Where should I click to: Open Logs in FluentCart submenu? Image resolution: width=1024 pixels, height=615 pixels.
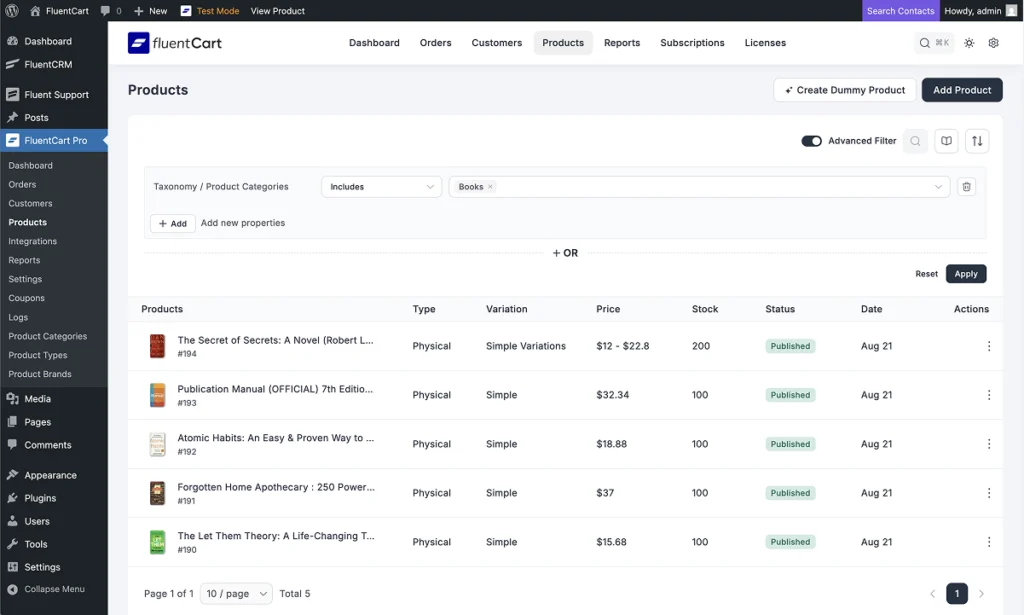[x=18, y=317]
